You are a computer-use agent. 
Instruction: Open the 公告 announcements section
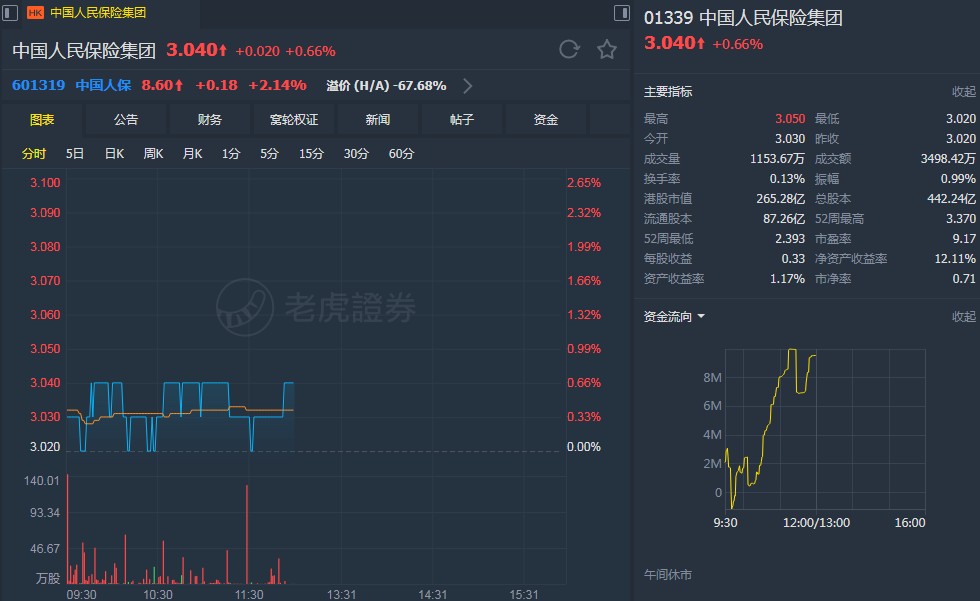pos(125,118)
